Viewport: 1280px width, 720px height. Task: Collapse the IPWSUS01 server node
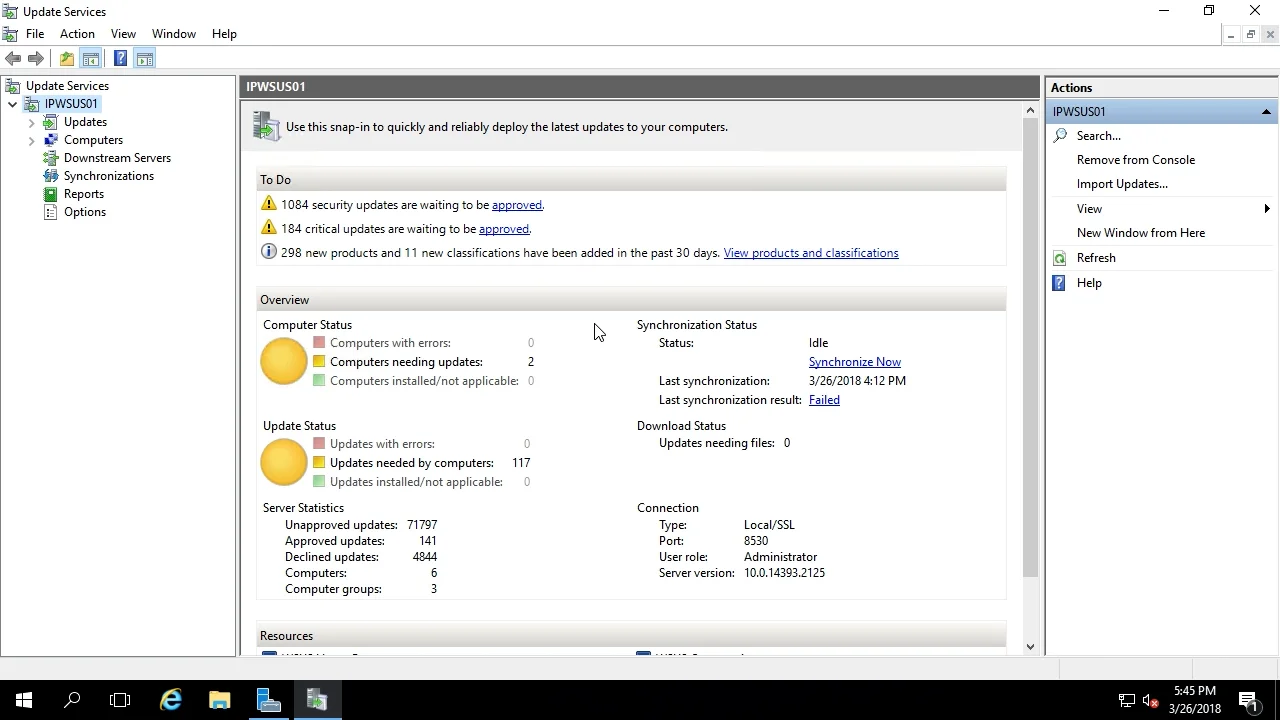13,104
